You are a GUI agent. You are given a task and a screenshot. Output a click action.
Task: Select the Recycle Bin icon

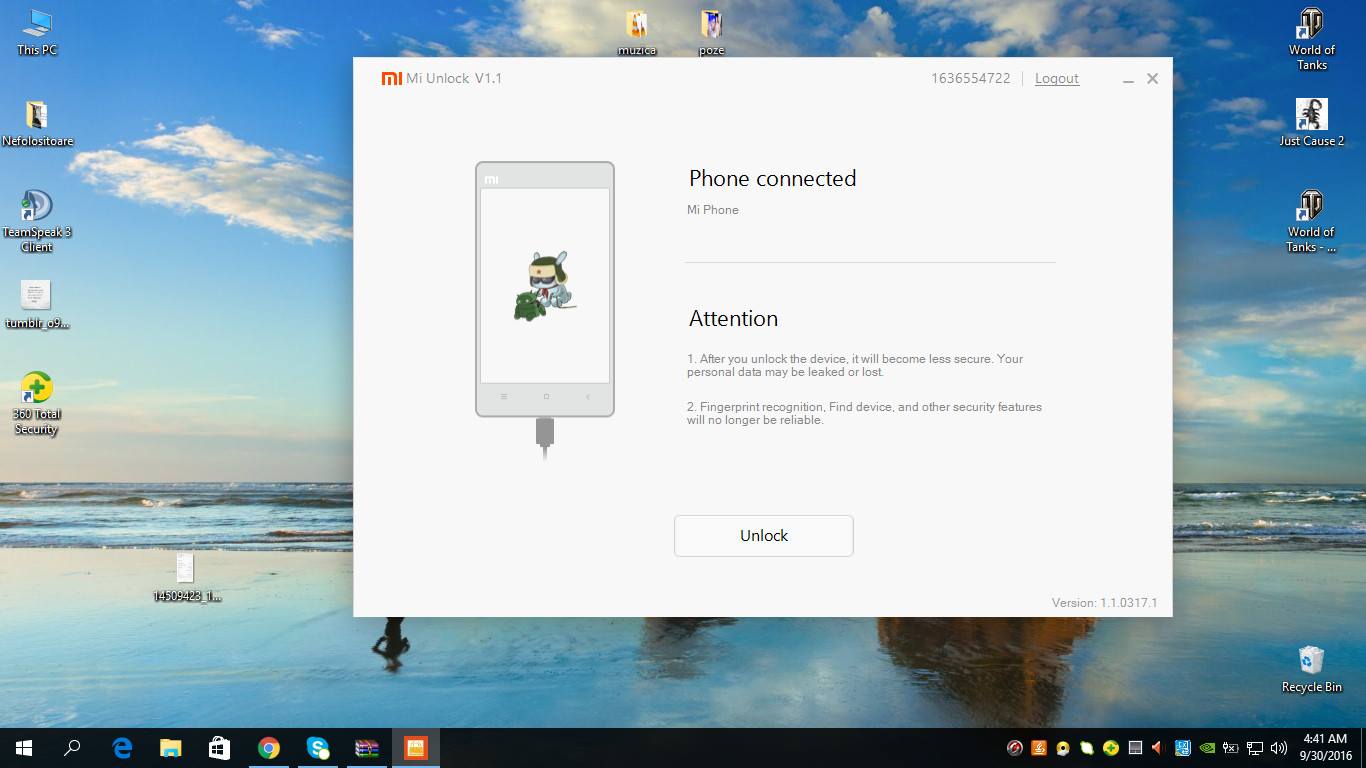click(x=1311, y=669)
